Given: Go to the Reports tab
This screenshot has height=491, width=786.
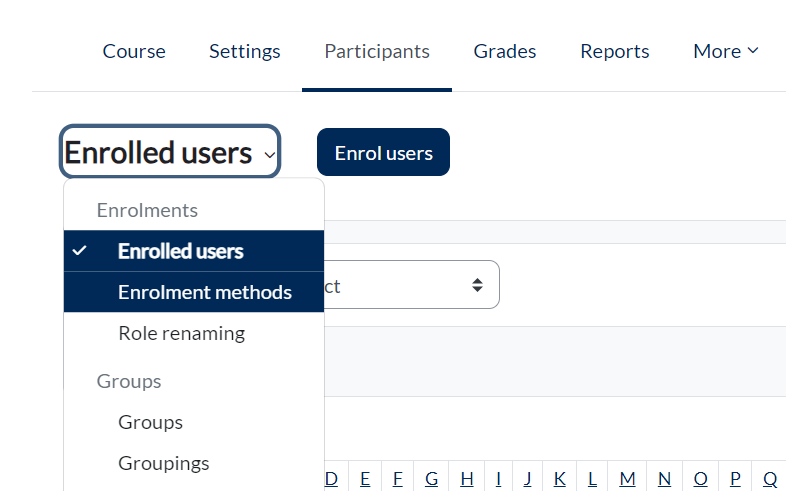Looking at the screenshot, I should tap(614, 51).
